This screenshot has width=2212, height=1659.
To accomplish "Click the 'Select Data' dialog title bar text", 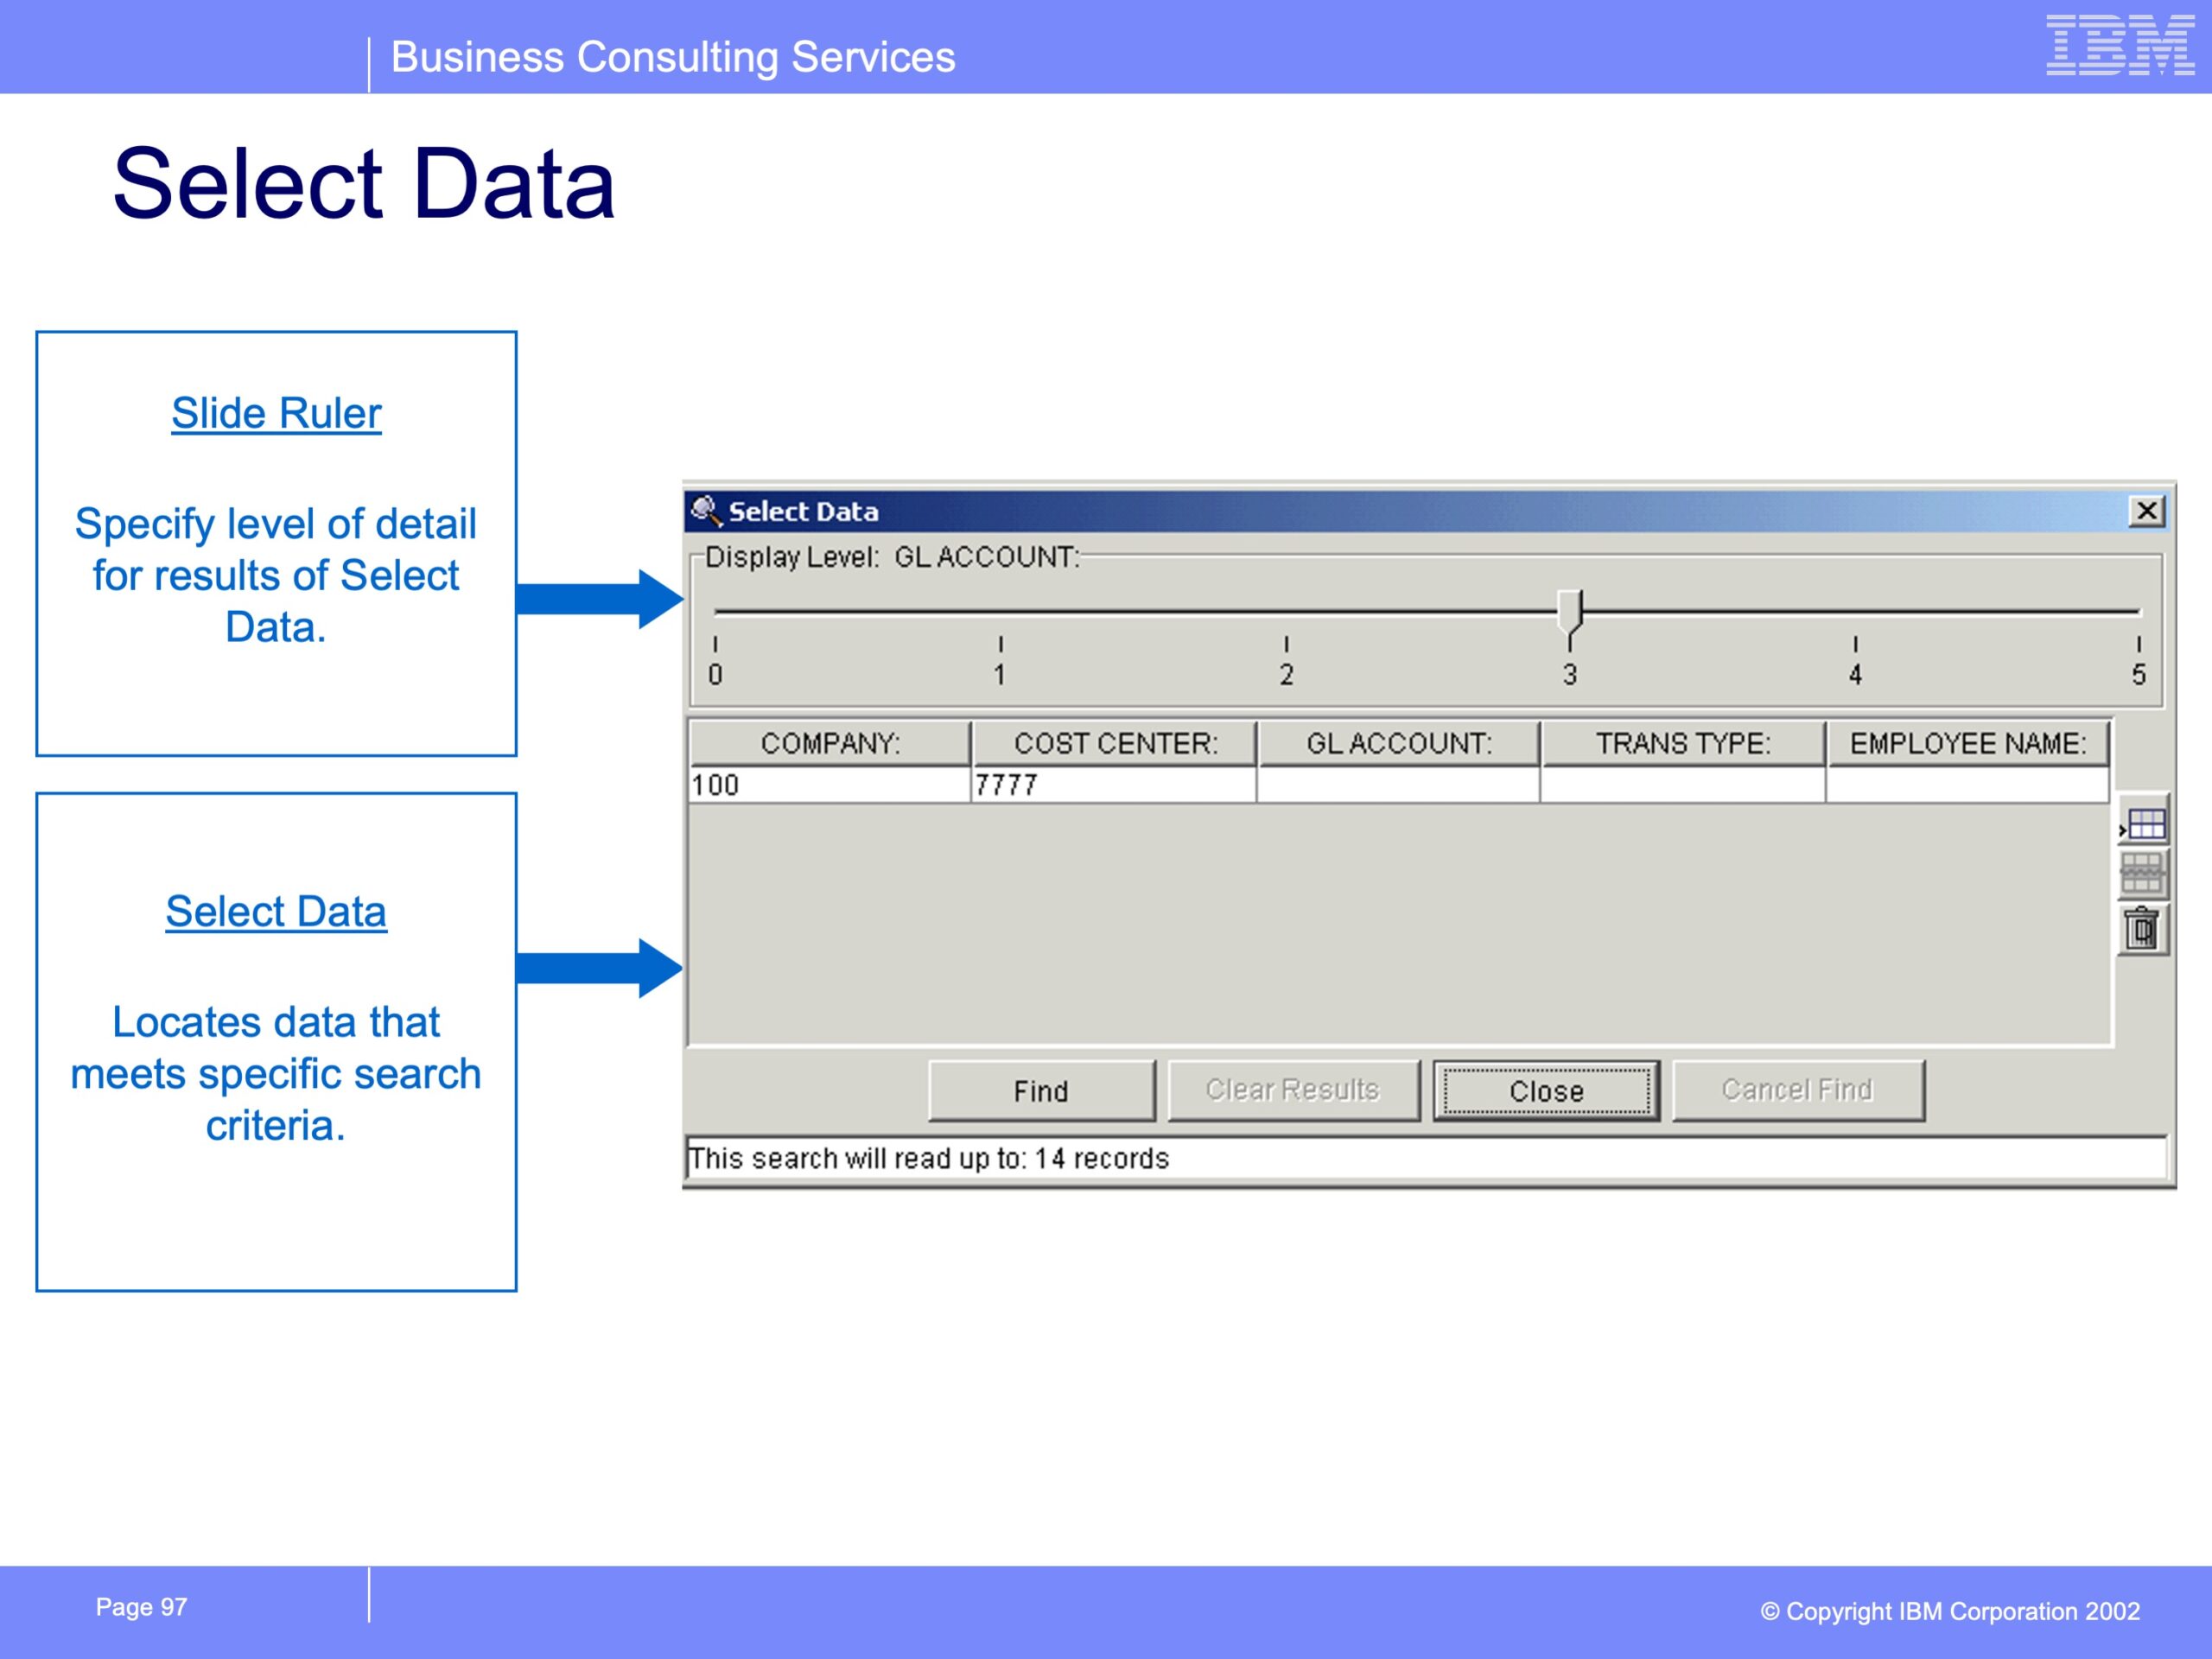I will (x=803, y=512).
